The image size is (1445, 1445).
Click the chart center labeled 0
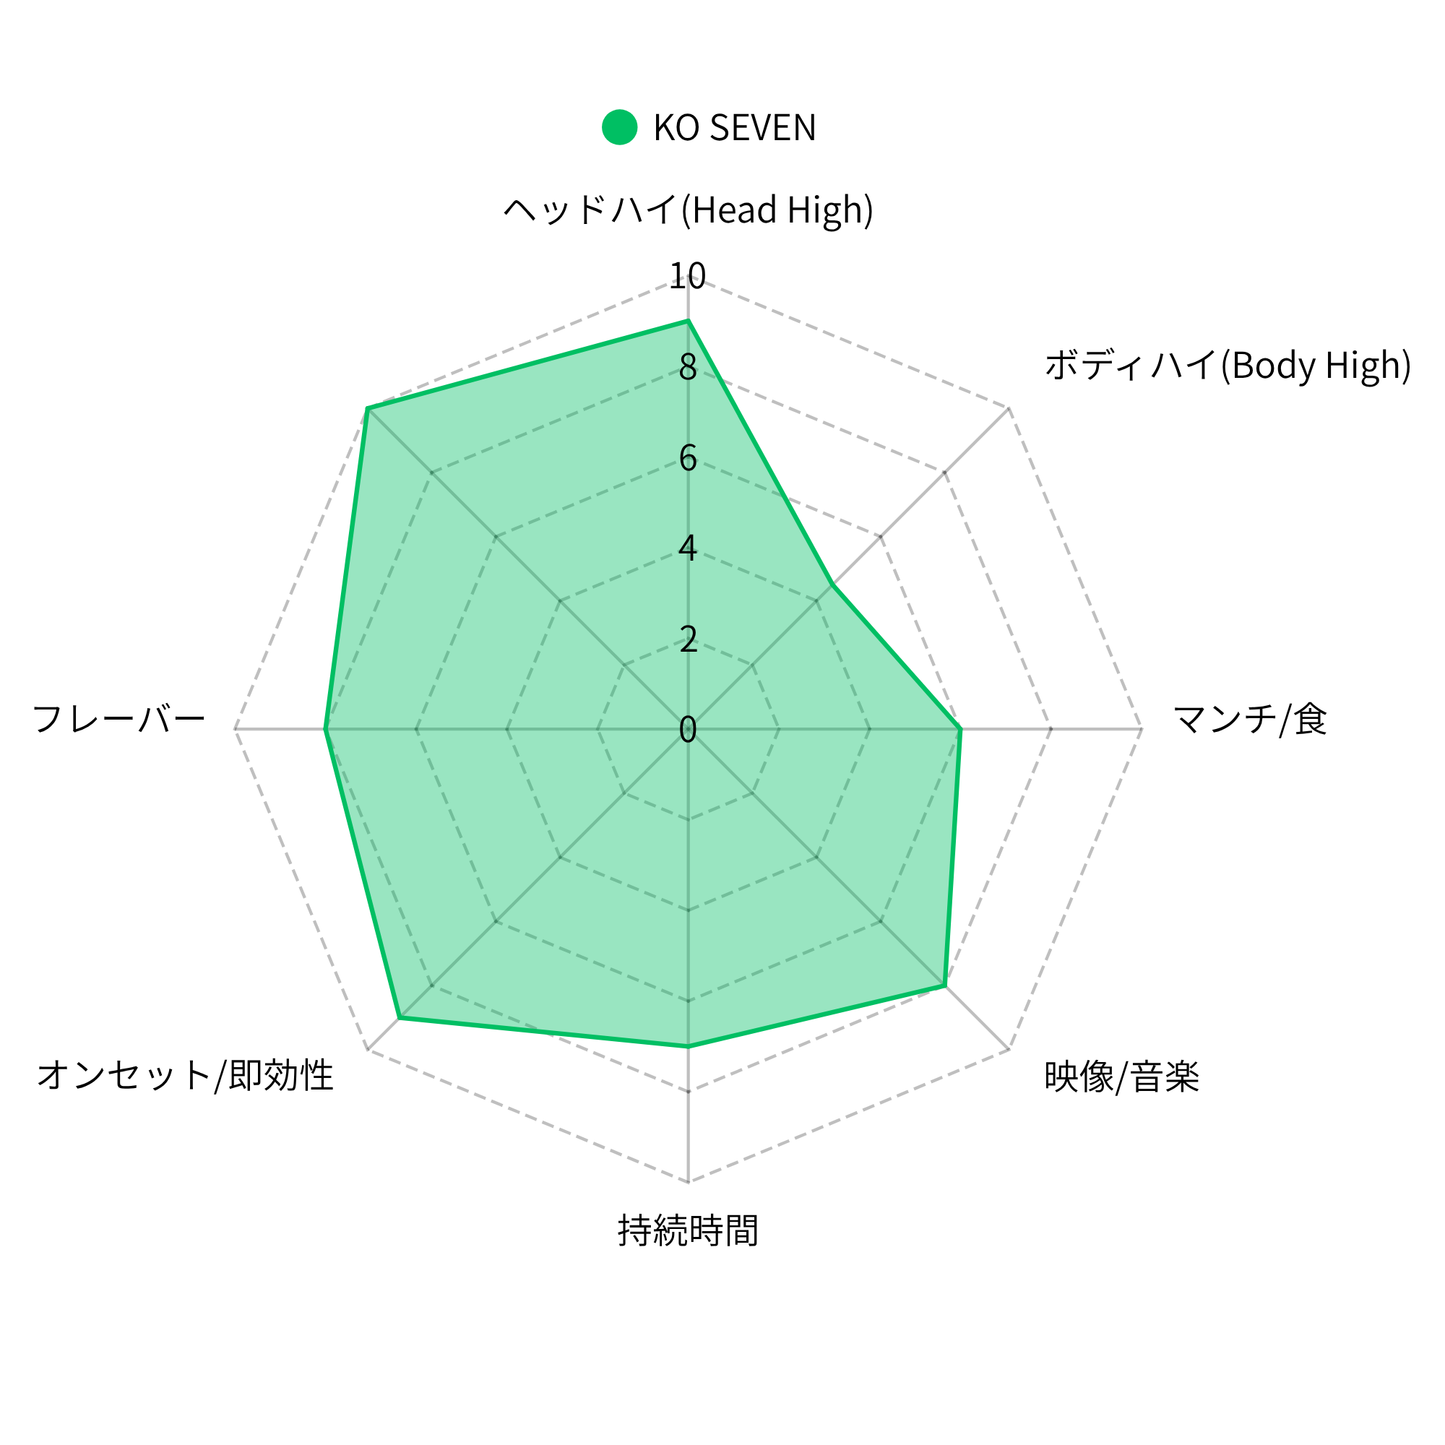[x=688, y=730]
